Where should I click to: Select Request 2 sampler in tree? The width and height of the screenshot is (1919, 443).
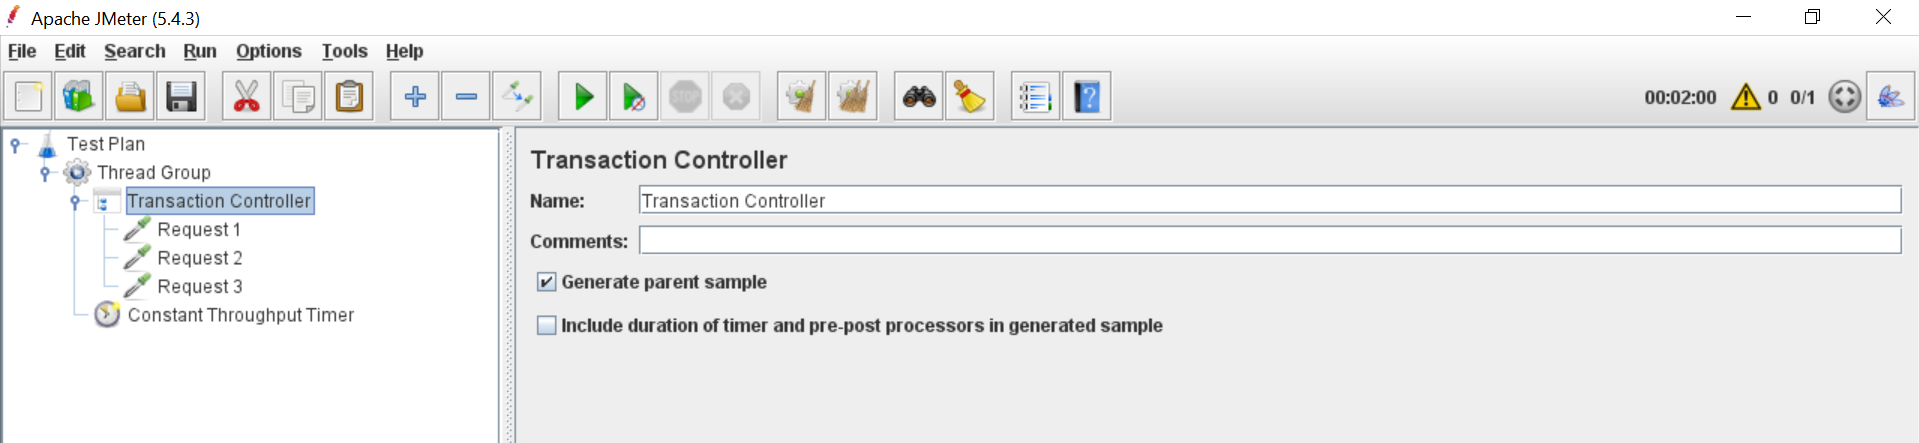tap(199, 258)
